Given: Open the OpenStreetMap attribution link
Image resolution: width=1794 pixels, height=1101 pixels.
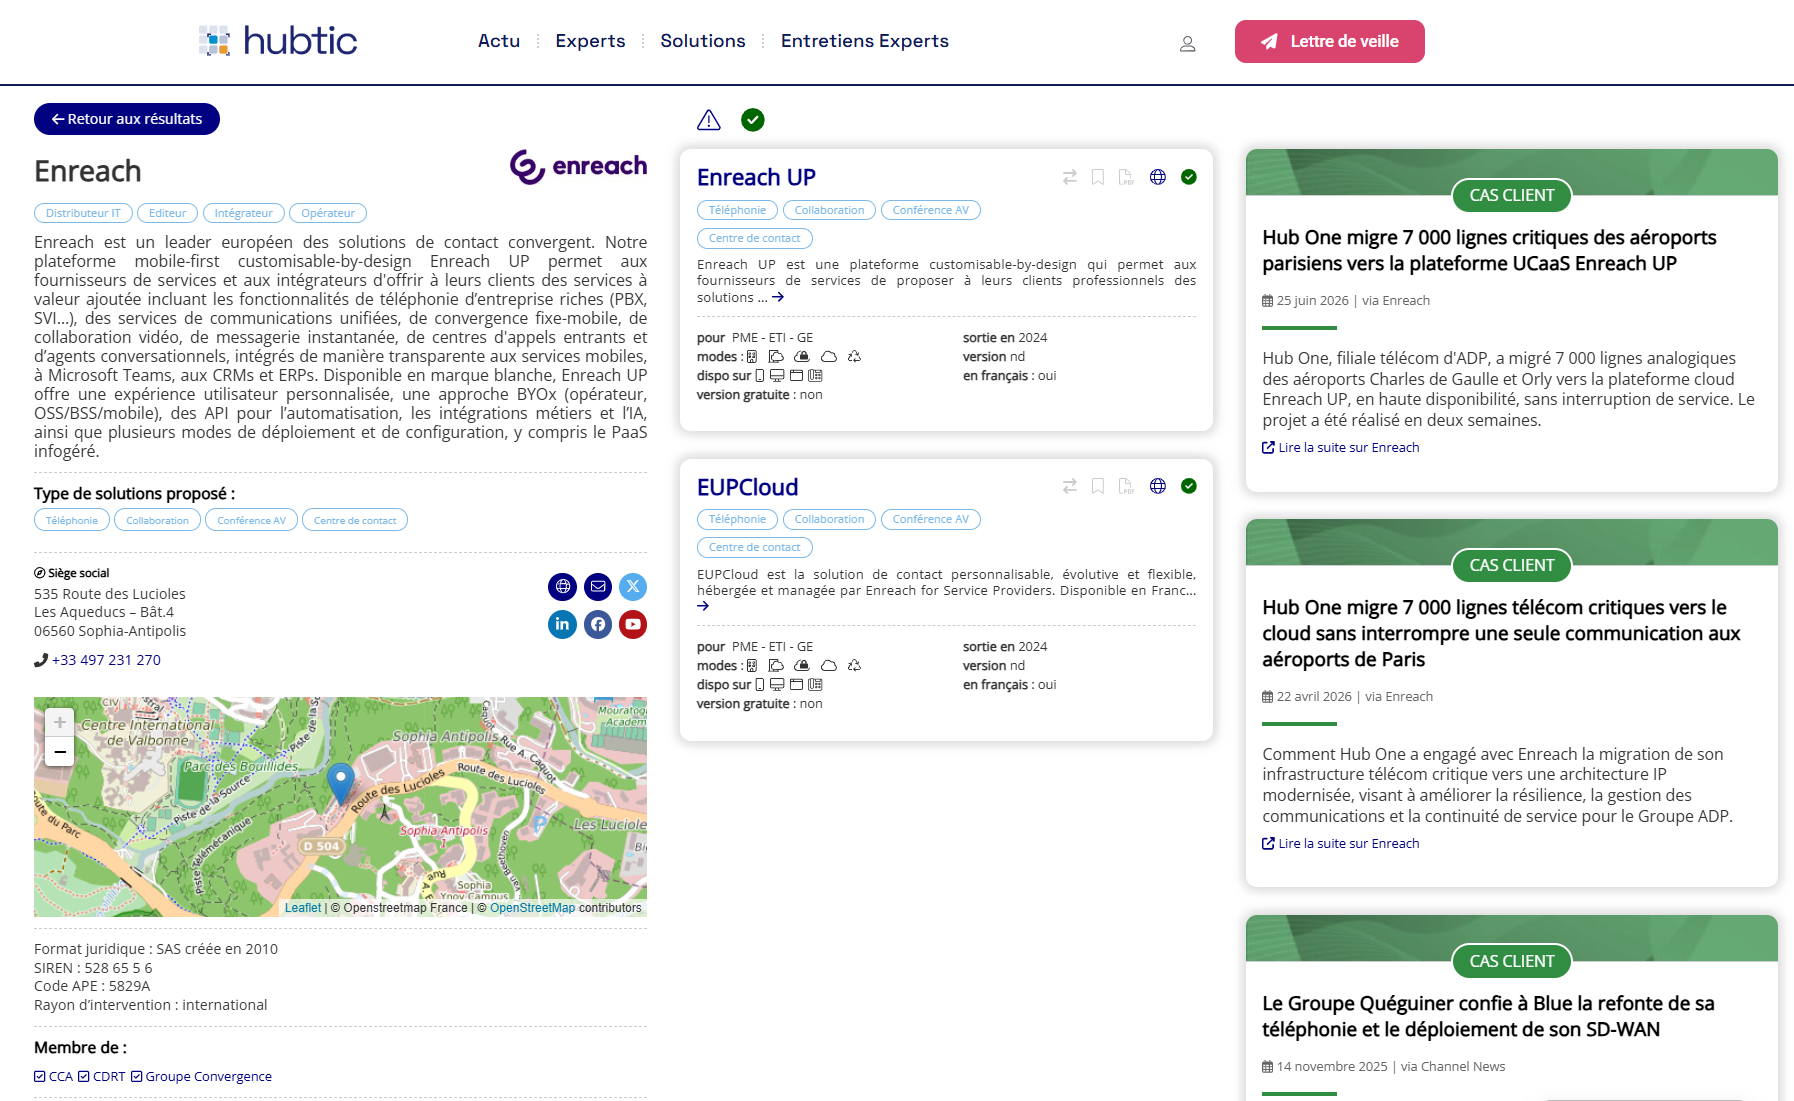Looking at the screenshot, I should click(x=532, y=908).
